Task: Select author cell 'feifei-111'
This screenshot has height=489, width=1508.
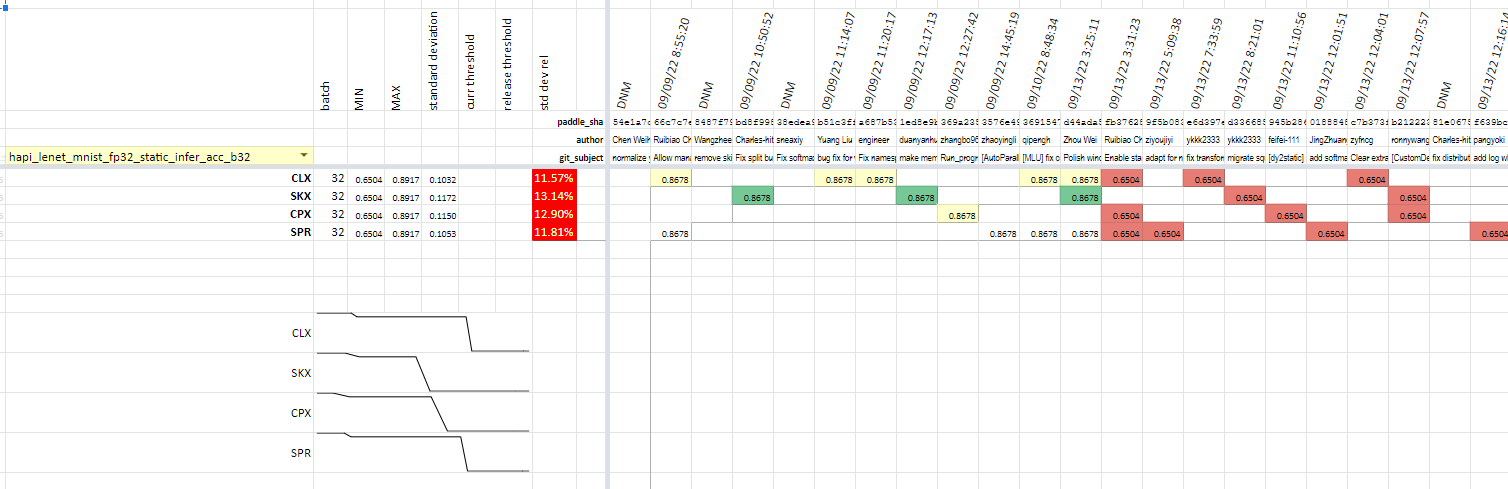Action: click(x=1287, y=140)
